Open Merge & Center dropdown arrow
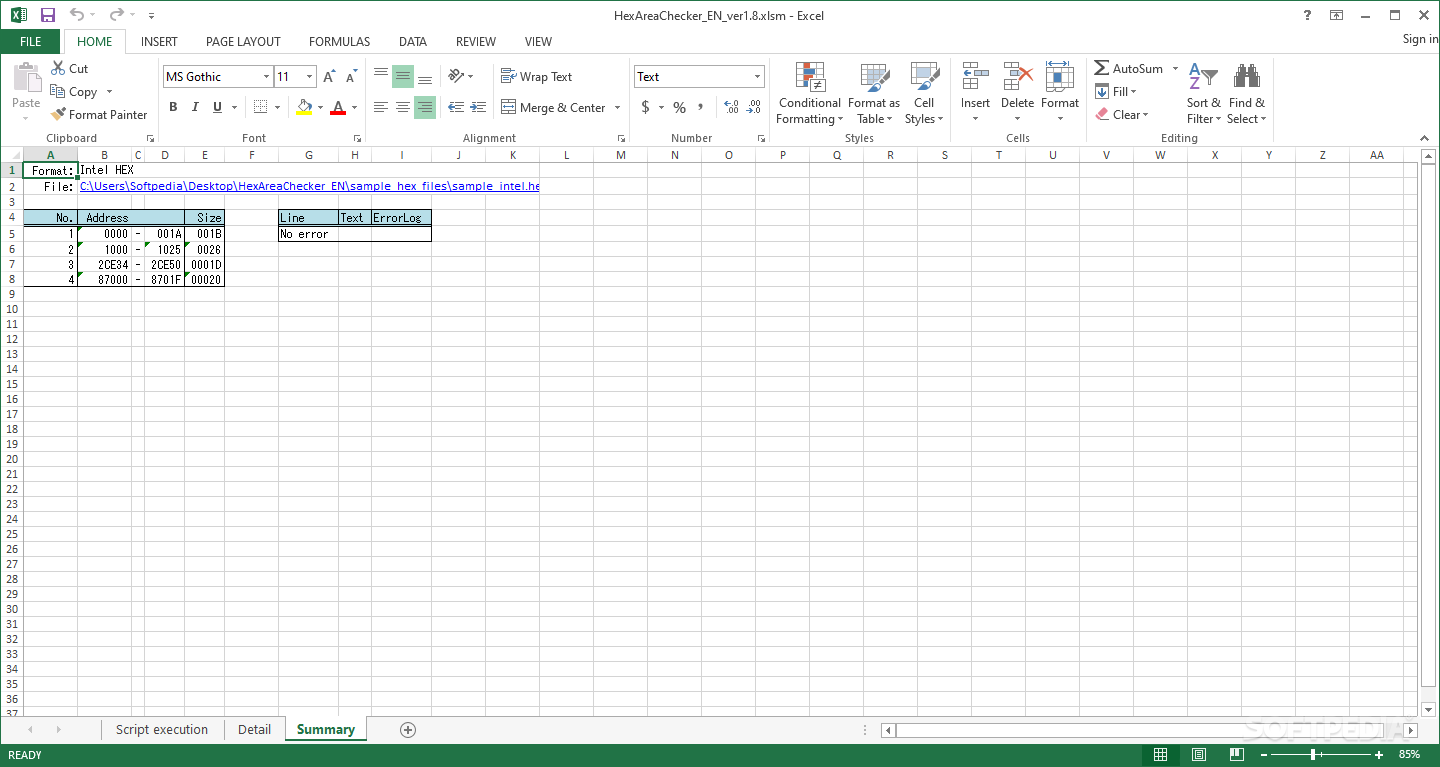This screenshot has width=1440, height=767. click(617, 108)
